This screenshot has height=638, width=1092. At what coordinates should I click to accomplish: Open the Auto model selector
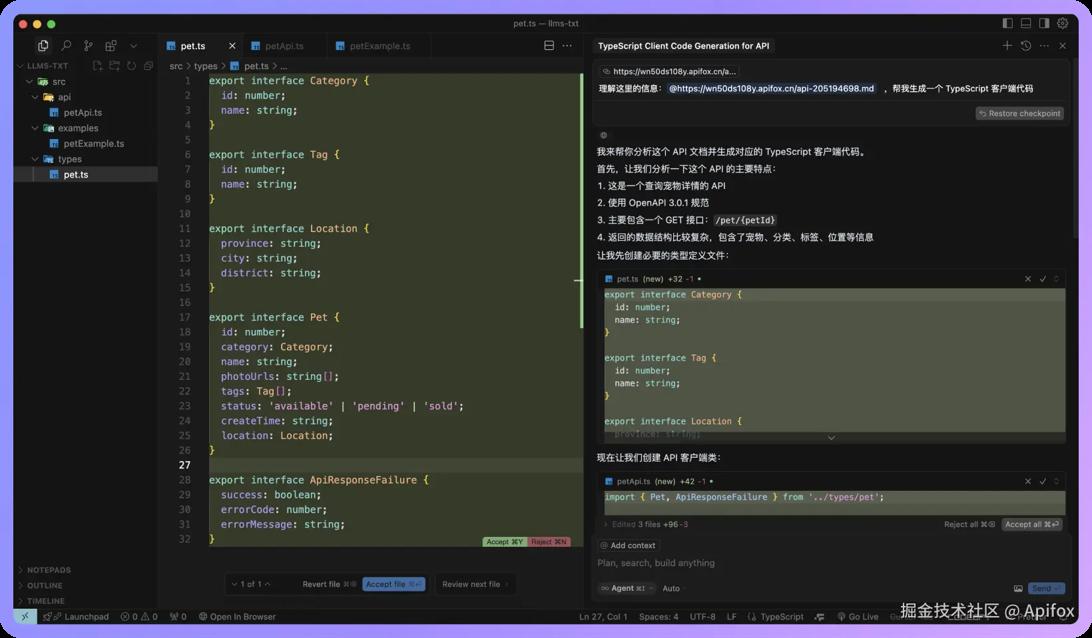click(x=671, y=589)
